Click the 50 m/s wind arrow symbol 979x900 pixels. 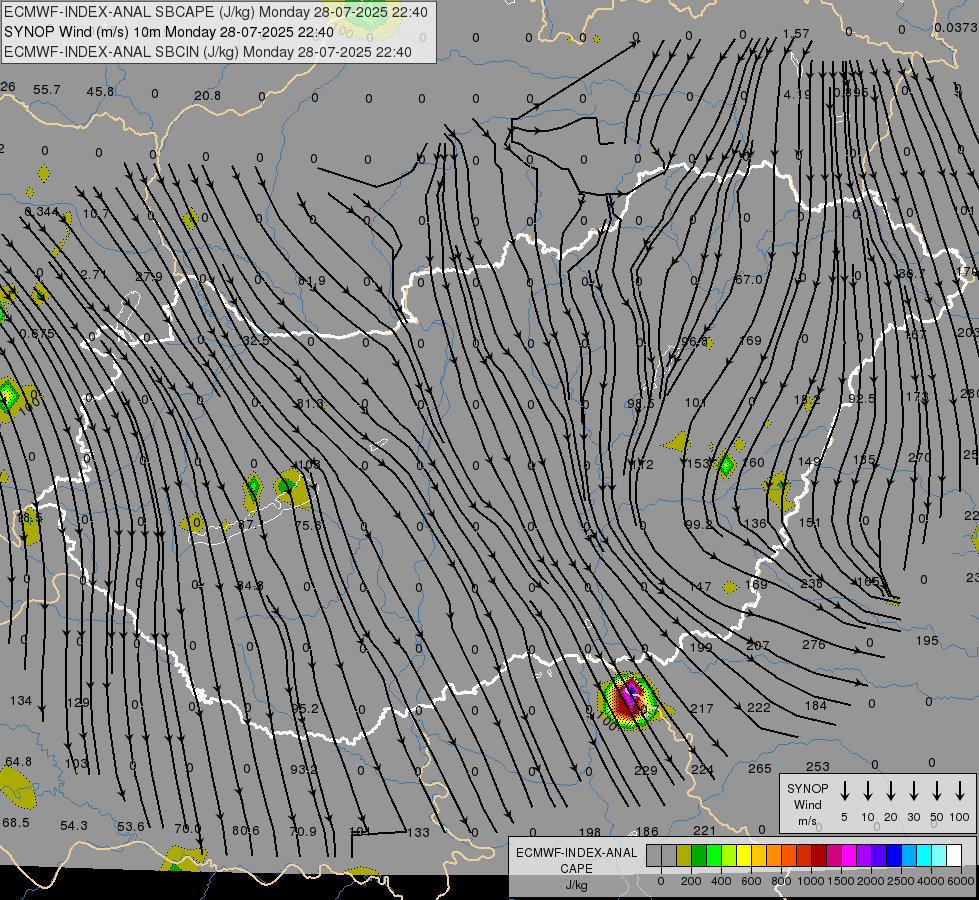[937, 791]
